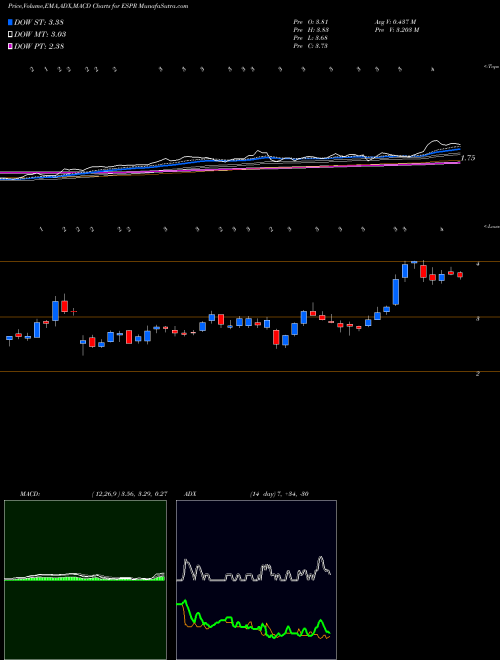Click the 'Avg V: 6.437 M' volume text
The image size is (500, 660).
coord(394,22)
